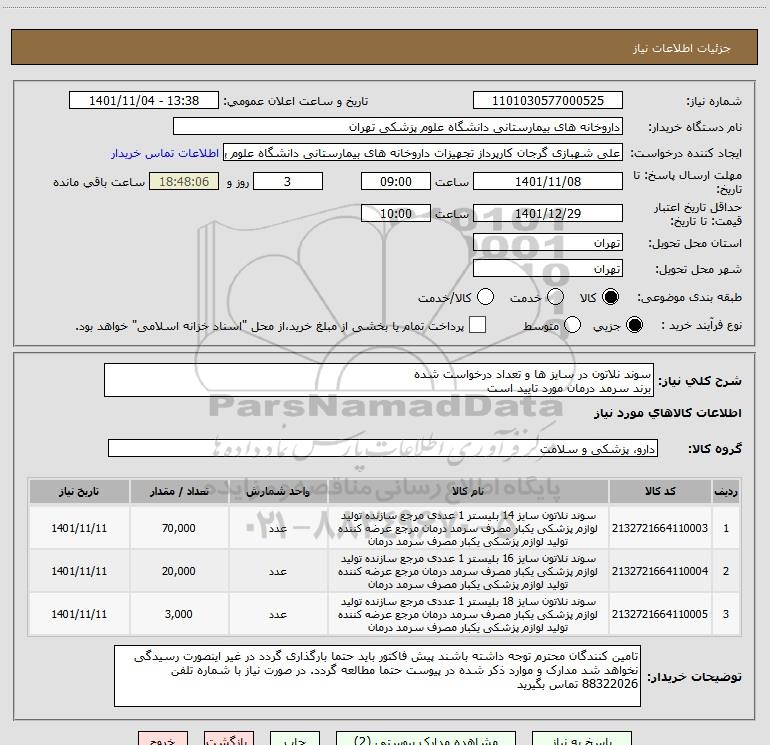
Task: Click the remaining days field showing 3
Action: [x=288, y=181]
